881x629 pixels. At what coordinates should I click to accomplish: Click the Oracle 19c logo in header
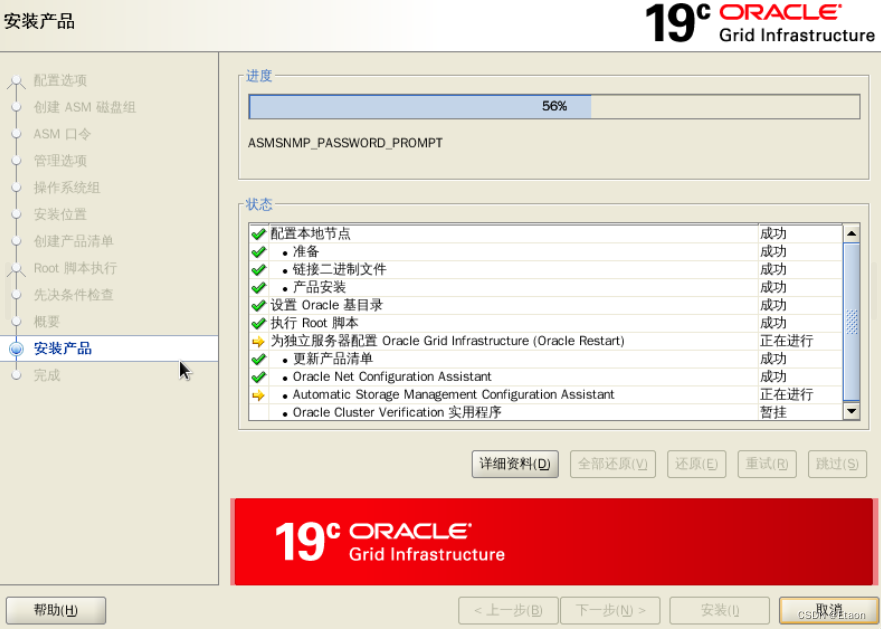point(760,23)
